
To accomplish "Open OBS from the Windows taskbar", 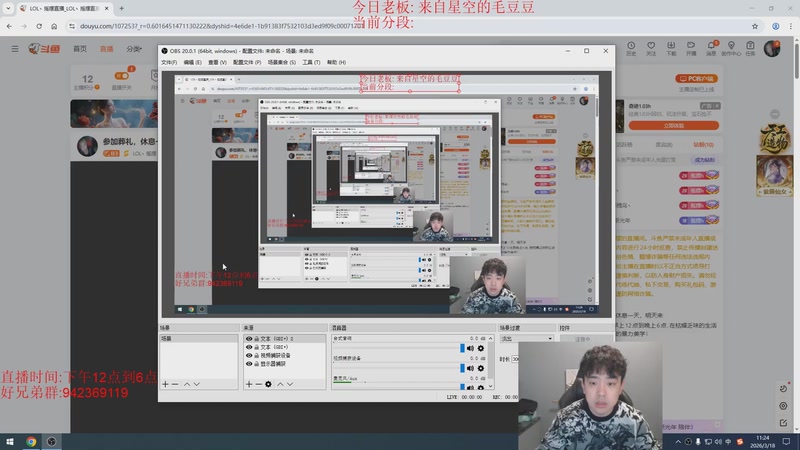I will tap(52, 441).
